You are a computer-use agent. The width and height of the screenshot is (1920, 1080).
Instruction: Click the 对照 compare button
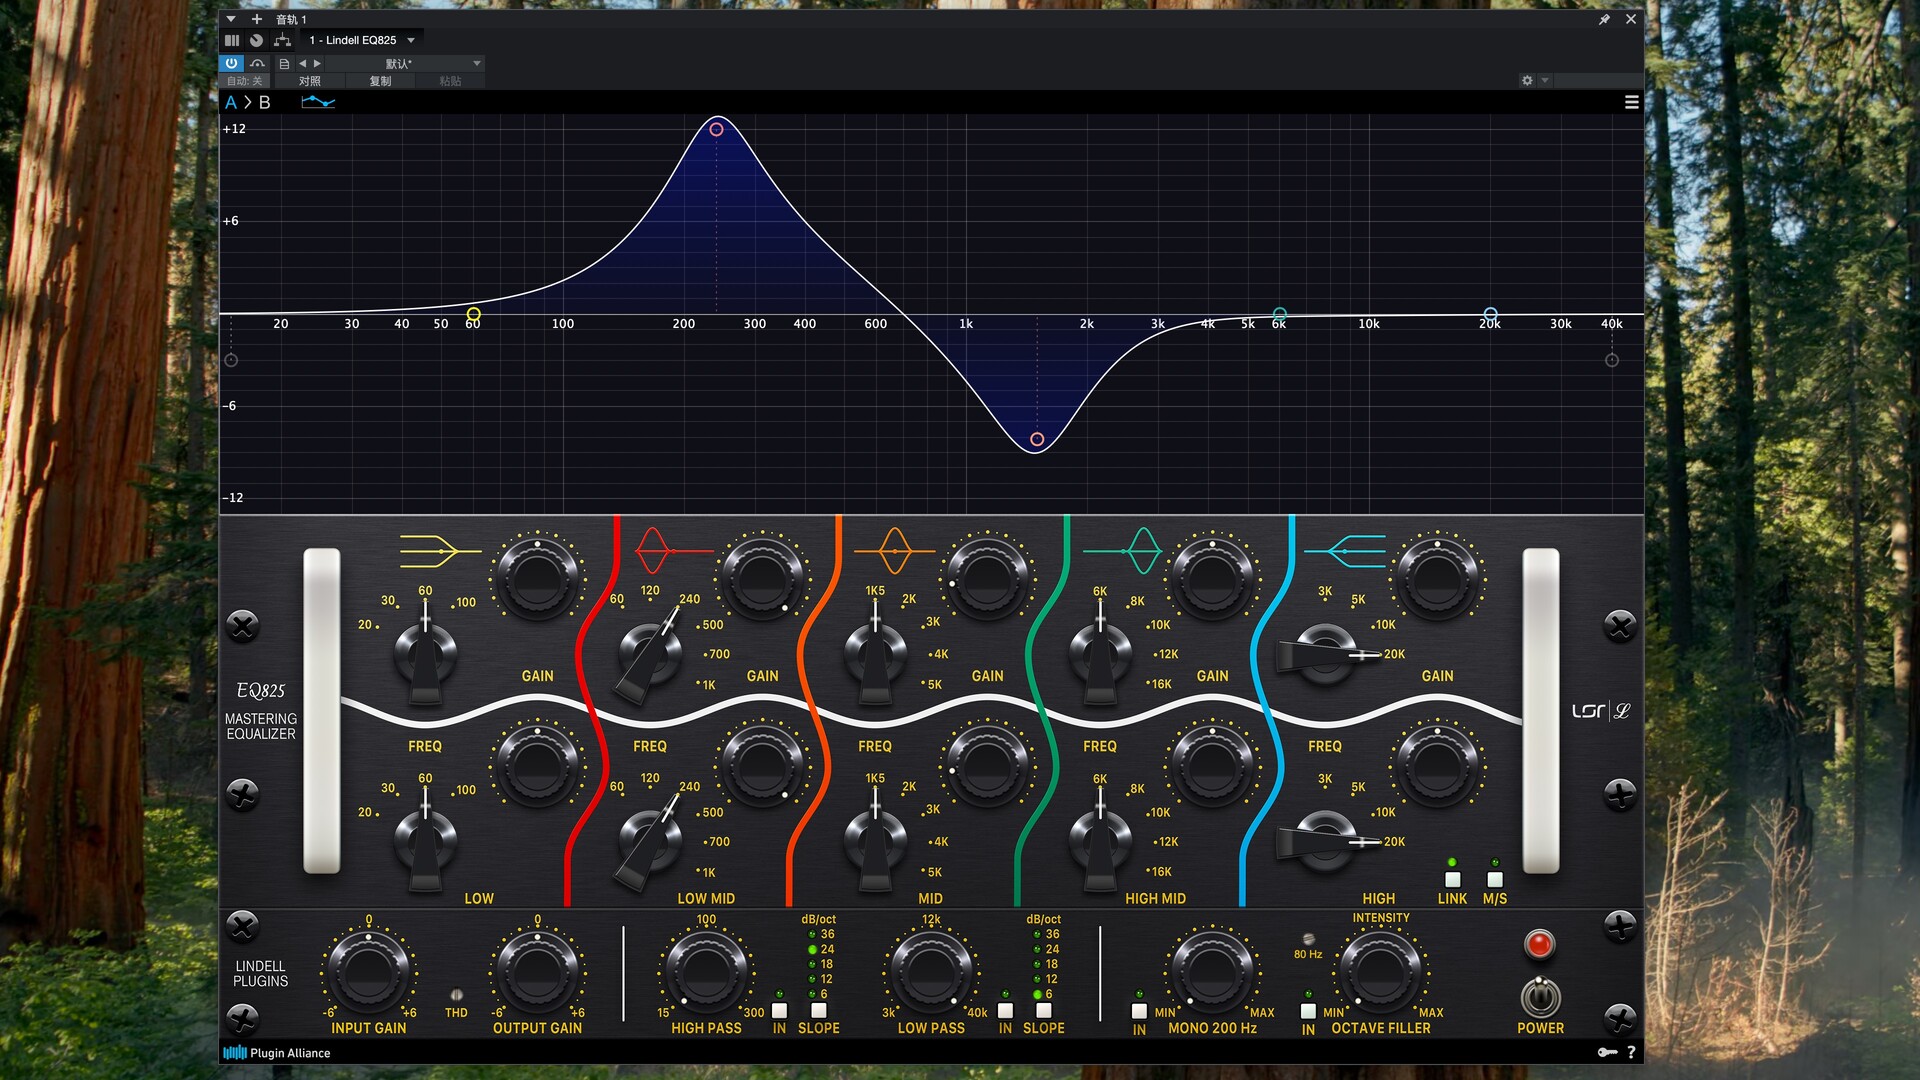[310, 81]
